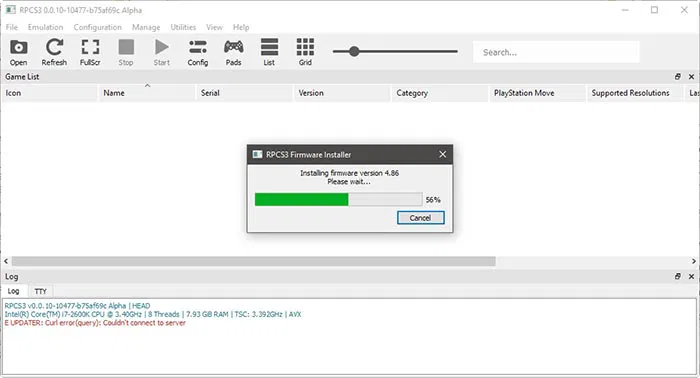Click the RPCS3 main window title icon
This screenshot has height=378, width=700.
click(x=11, y=10)
